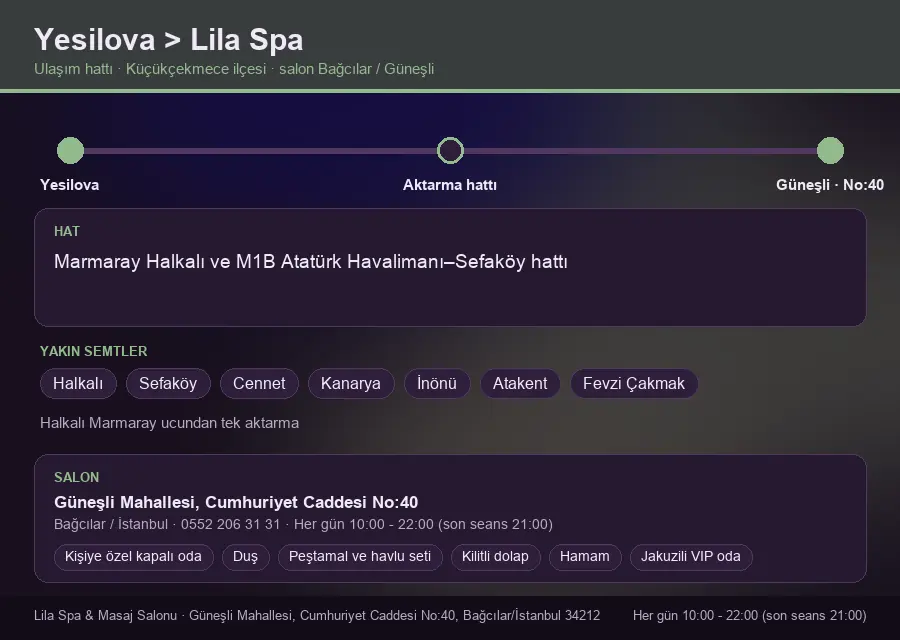Image resolution: width=900 pixels, height=640 pixels.
Task: Click the Ulaşım hattı subtitle line
Action: click(x=234, y=69)
